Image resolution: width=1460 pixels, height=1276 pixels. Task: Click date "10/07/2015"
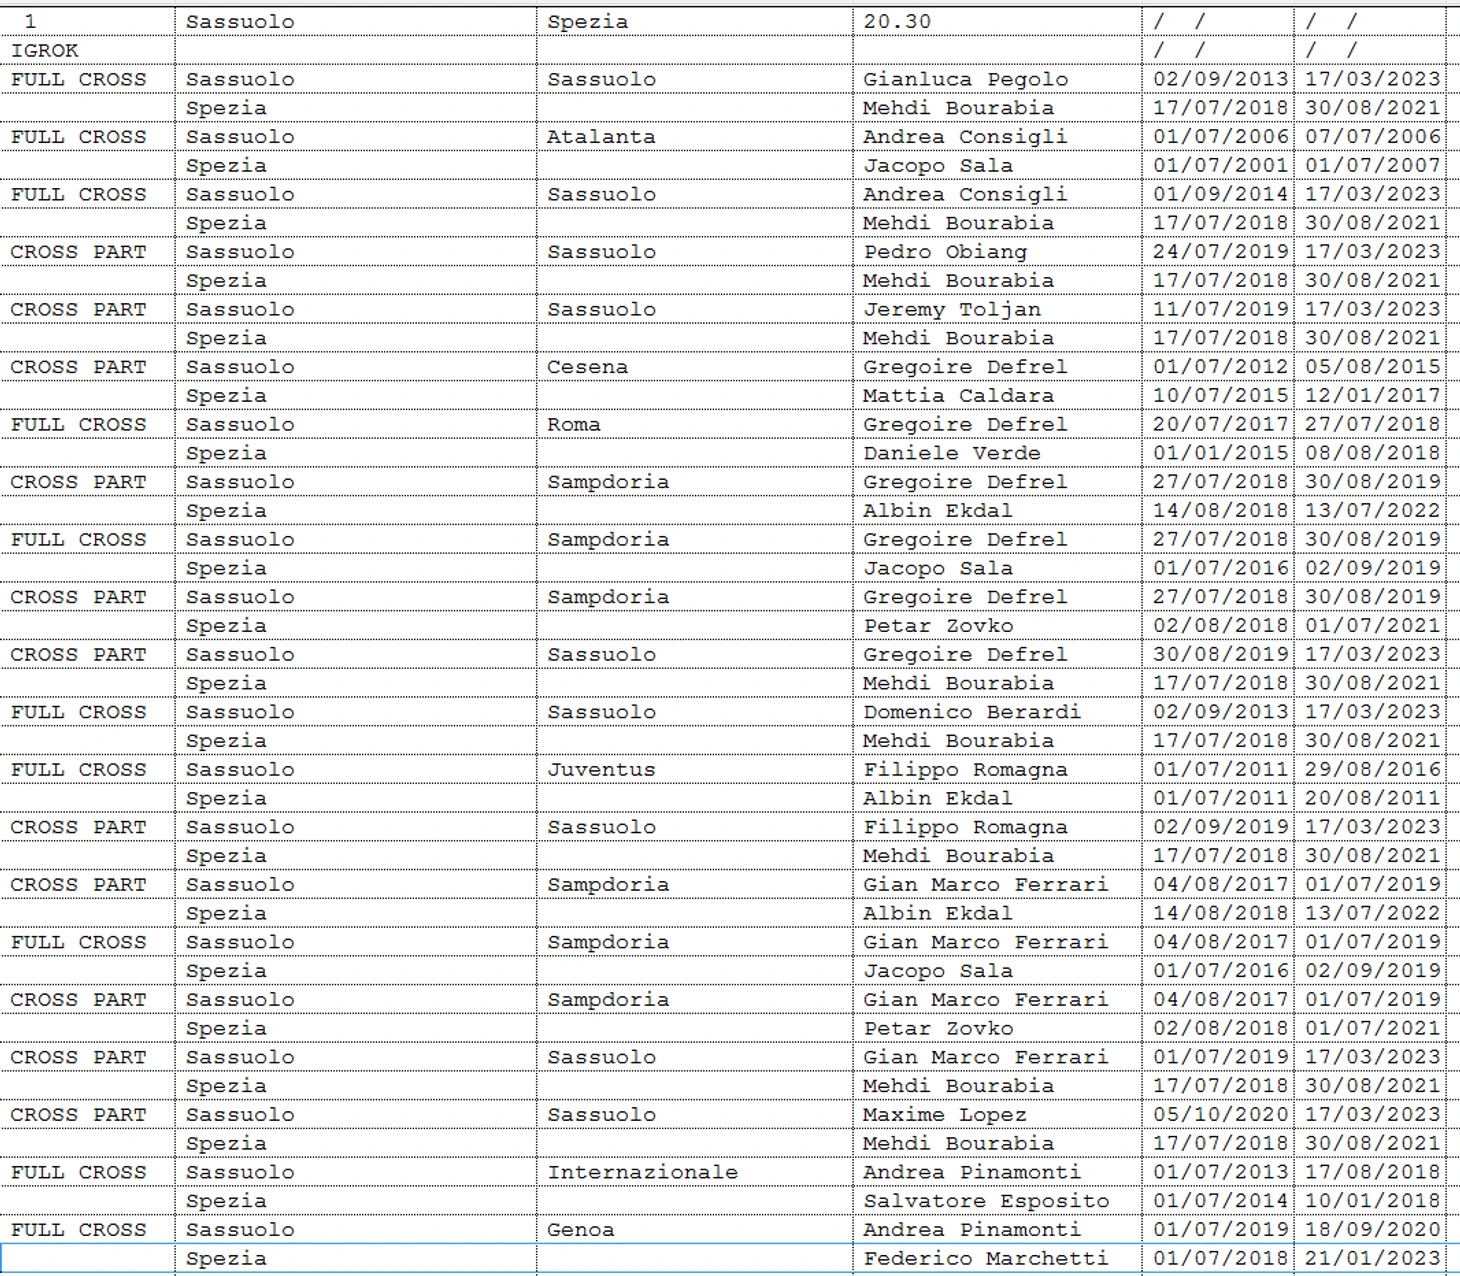(1220, 395)
